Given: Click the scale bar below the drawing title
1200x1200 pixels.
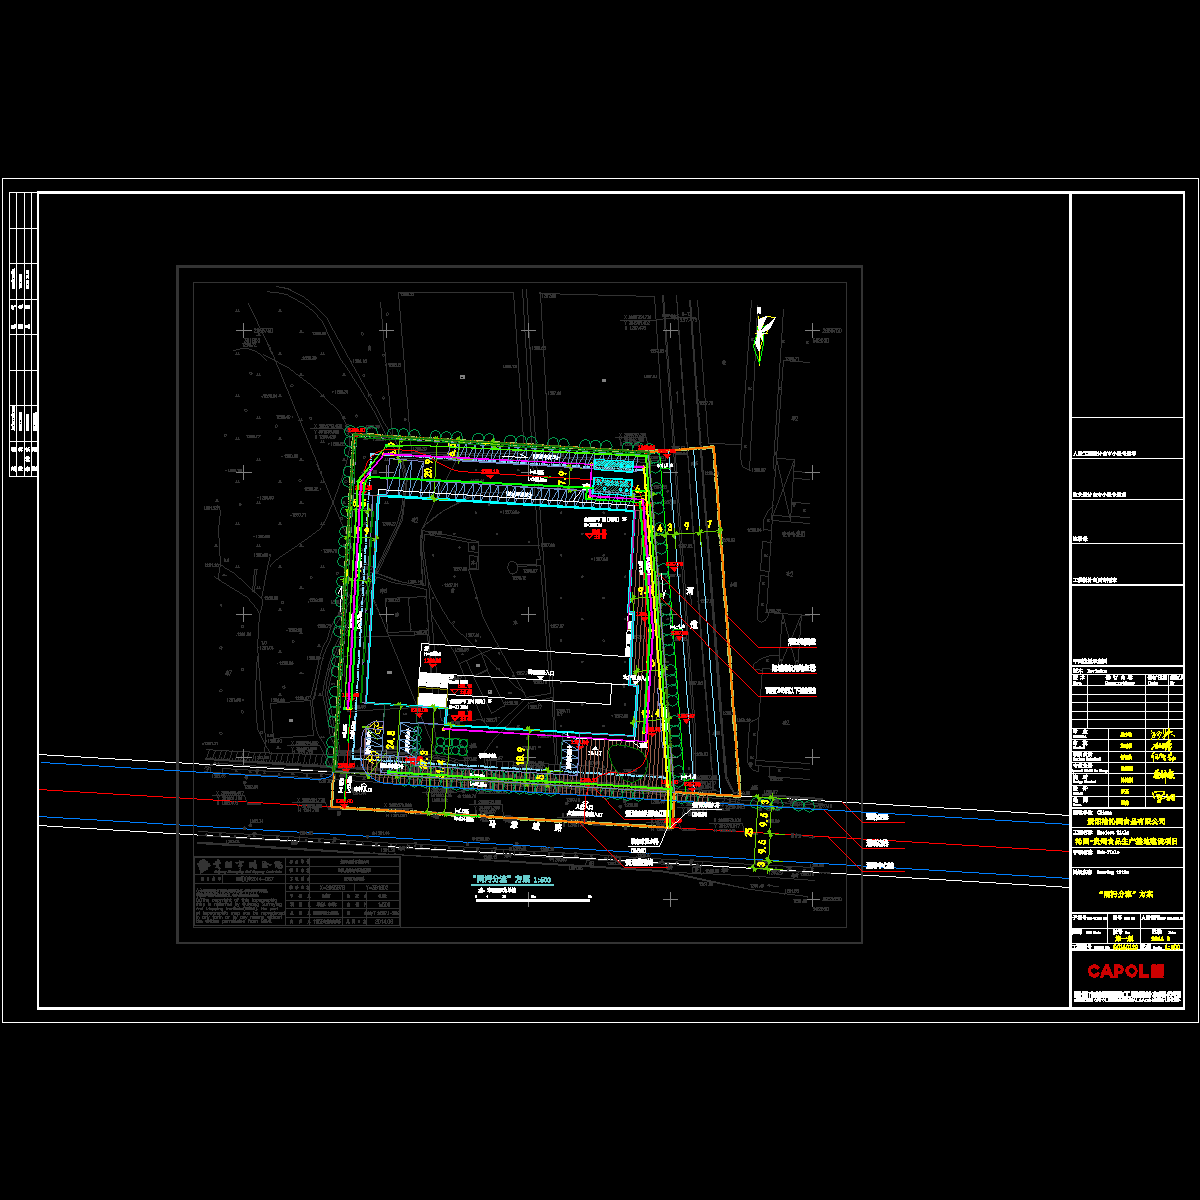Looking at the screenshot, I should (530, 898).
